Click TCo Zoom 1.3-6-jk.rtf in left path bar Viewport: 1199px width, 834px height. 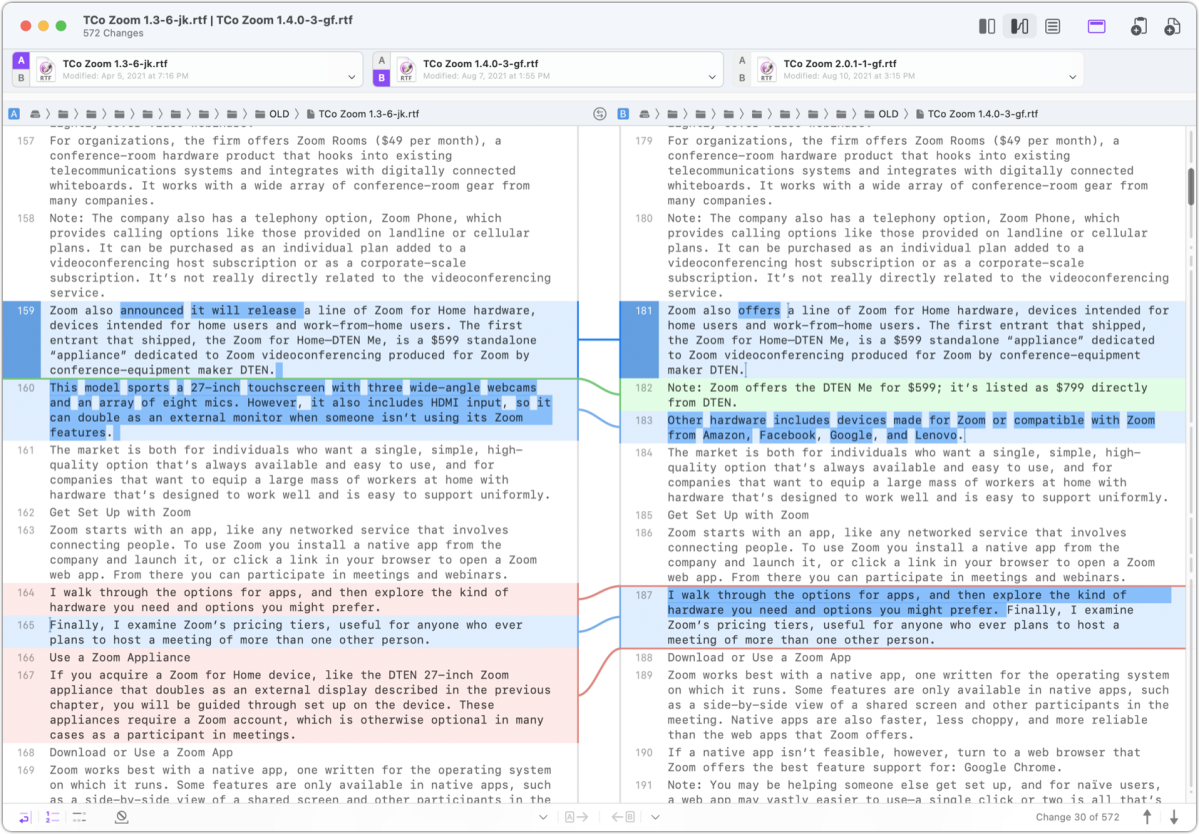(369, 114)
